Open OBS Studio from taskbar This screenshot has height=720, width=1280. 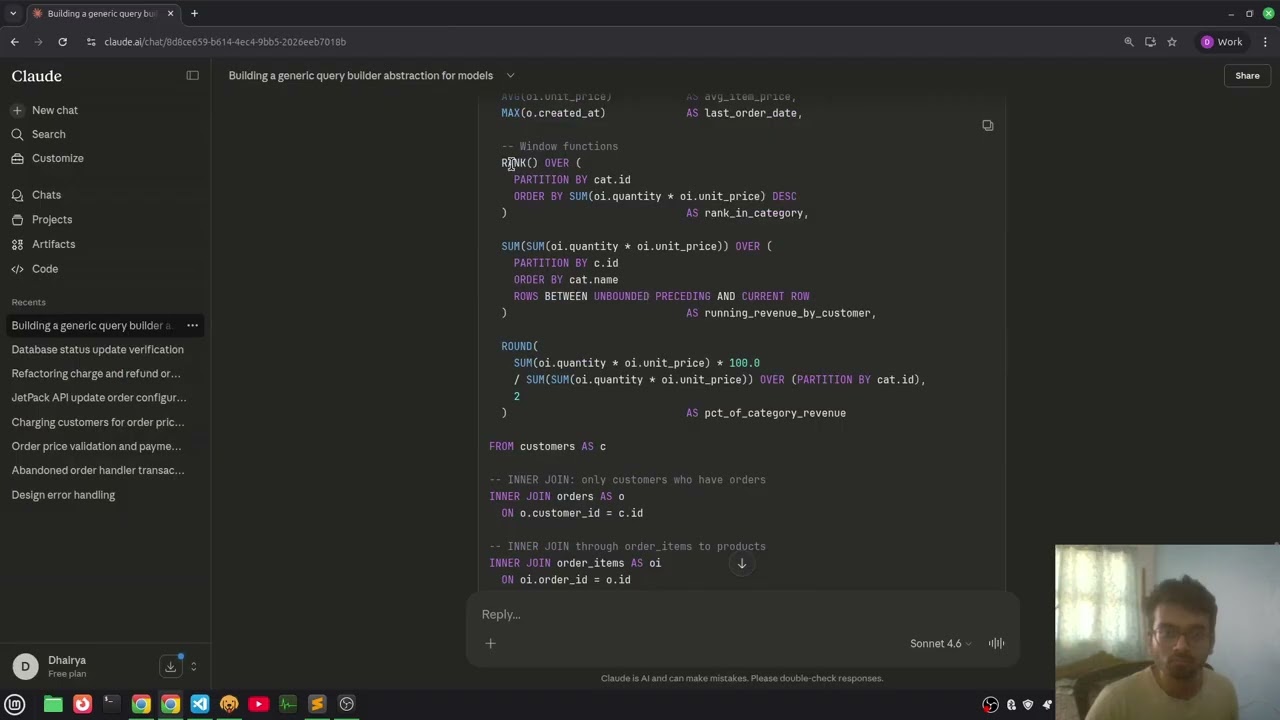coord(346,704)
